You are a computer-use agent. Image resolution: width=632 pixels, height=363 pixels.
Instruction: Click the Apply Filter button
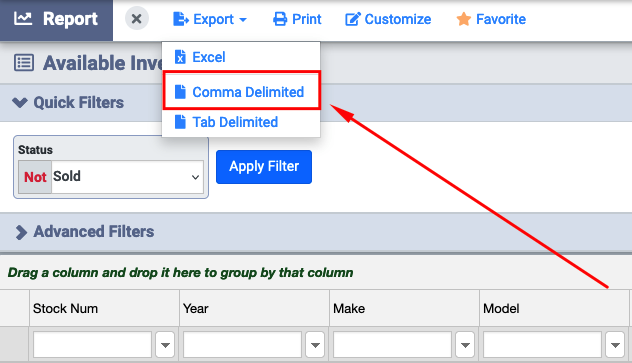point(264,167)
